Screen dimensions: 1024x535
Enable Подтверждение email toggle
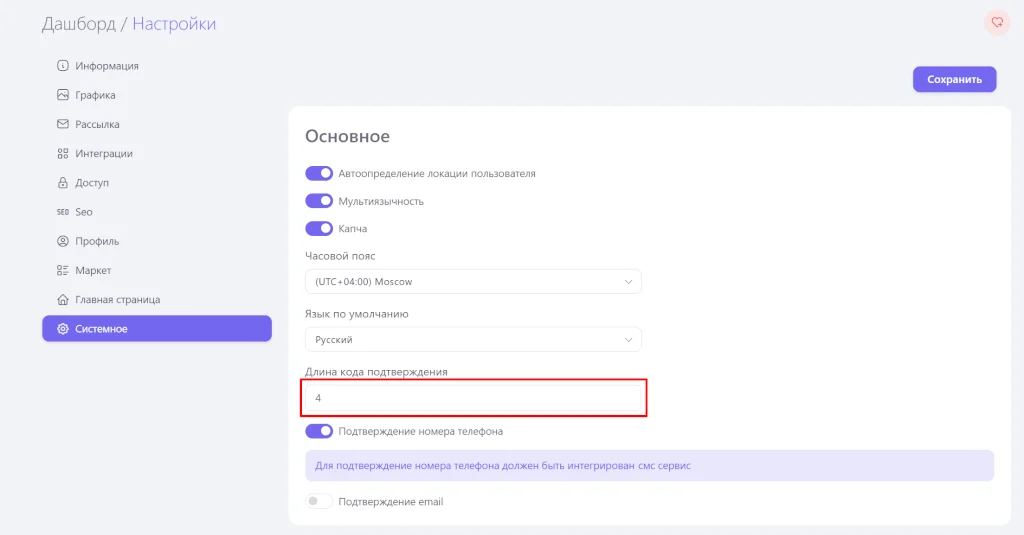(x=319, y=501)
